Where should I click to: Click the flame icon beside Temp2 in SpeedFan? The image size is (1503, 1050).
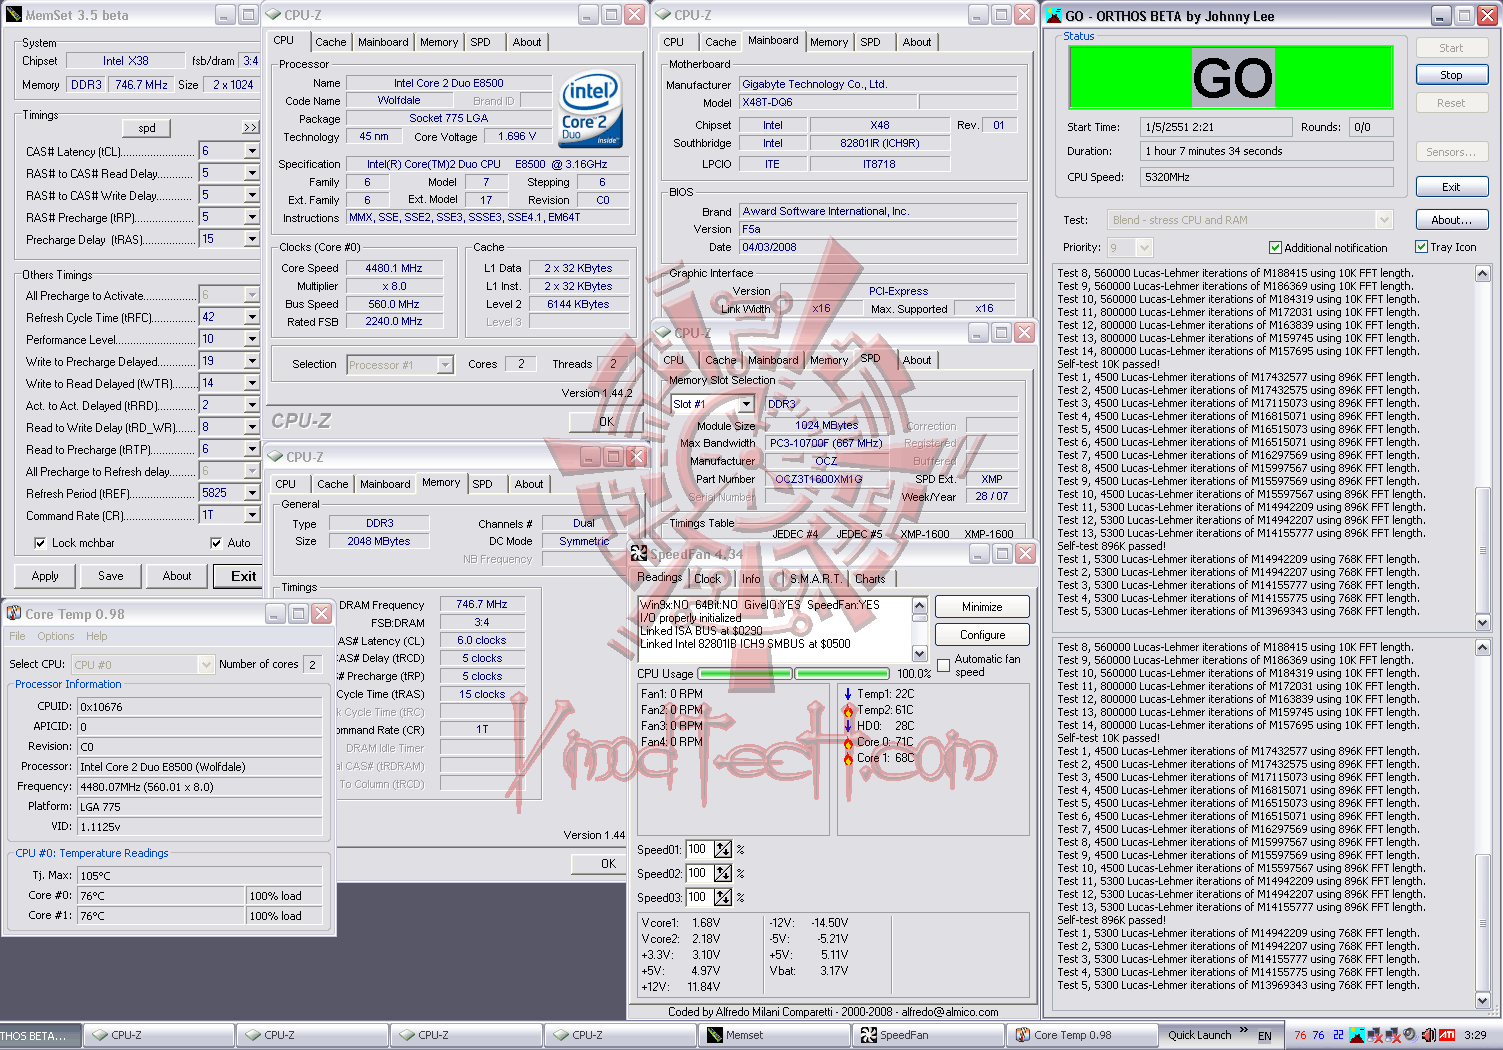coord(848,710)
